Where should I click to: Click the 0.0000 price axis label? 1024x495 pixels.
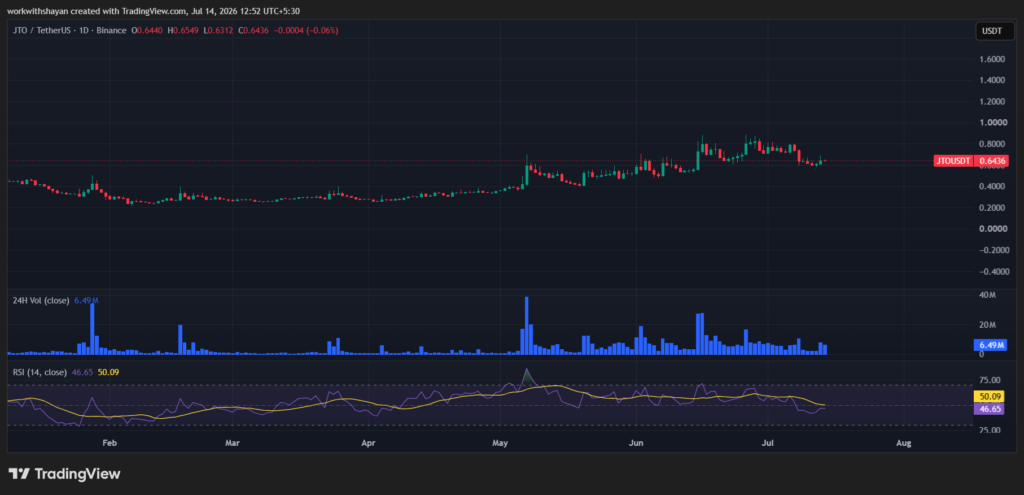click(991, 229)
